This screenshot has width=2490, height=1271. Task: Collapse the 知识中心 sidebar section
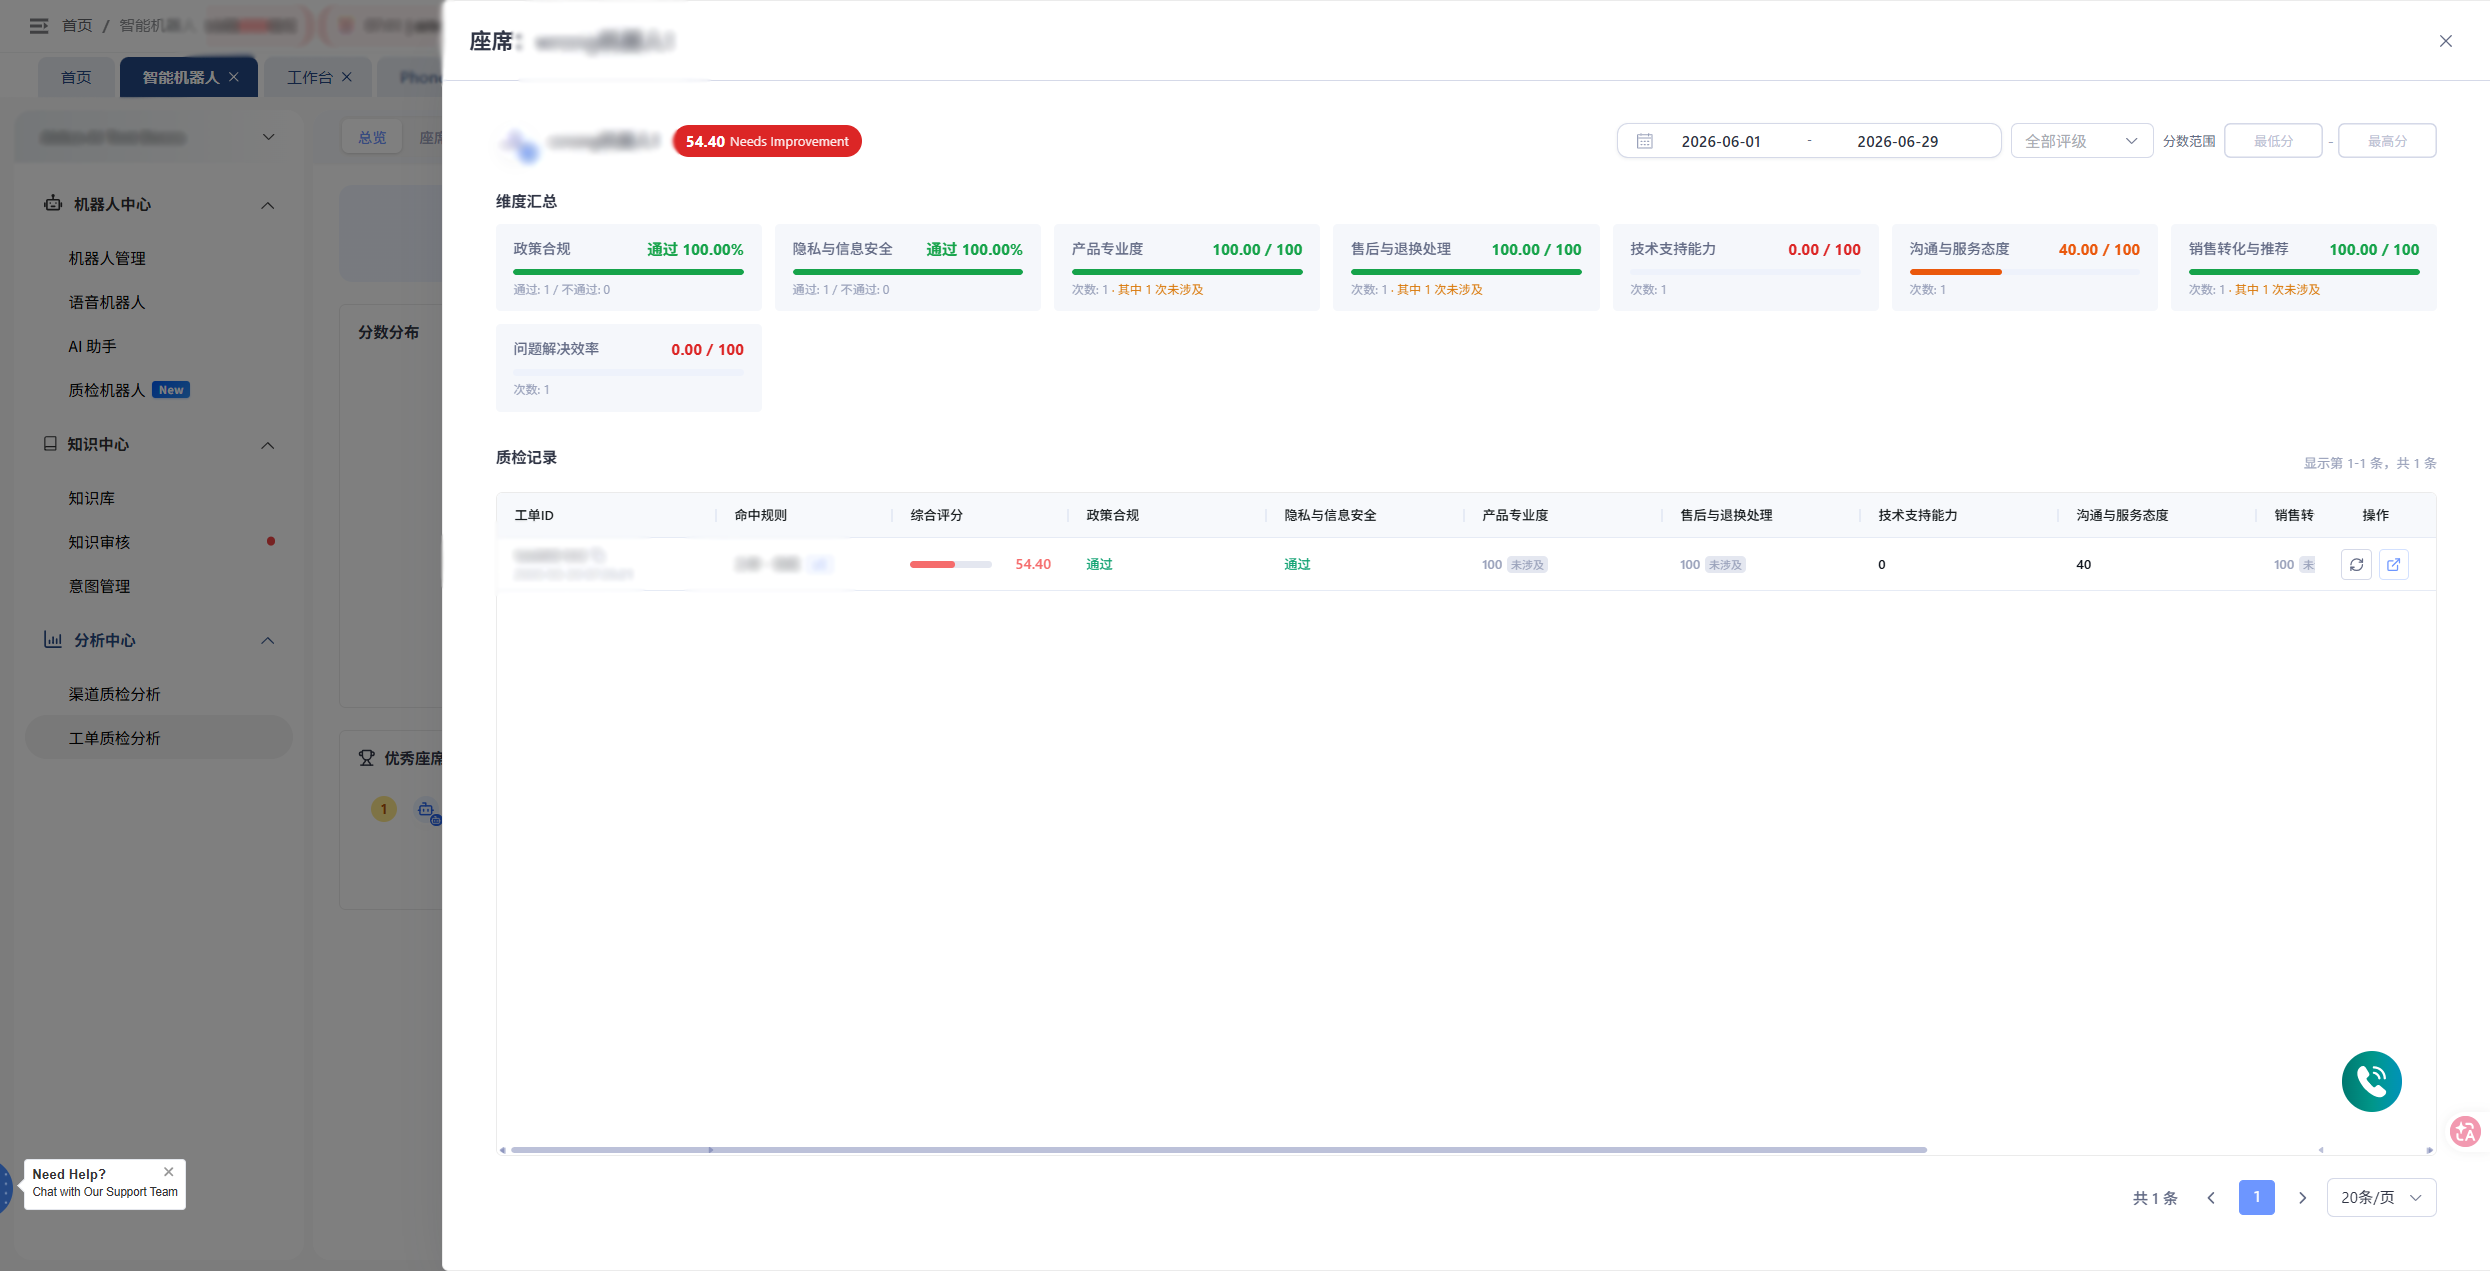click(x=267, y=445)
